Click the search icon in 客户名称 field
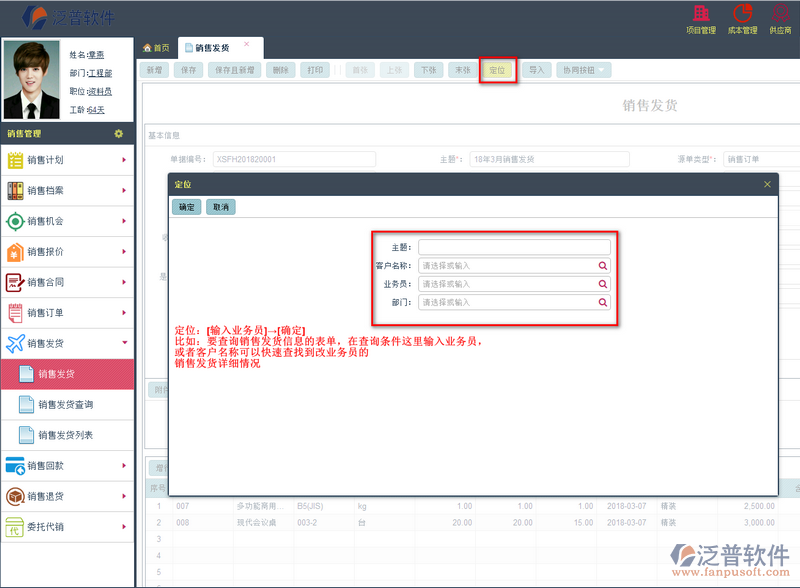Viewport: 800px width, 588px height. coord(603,265)
